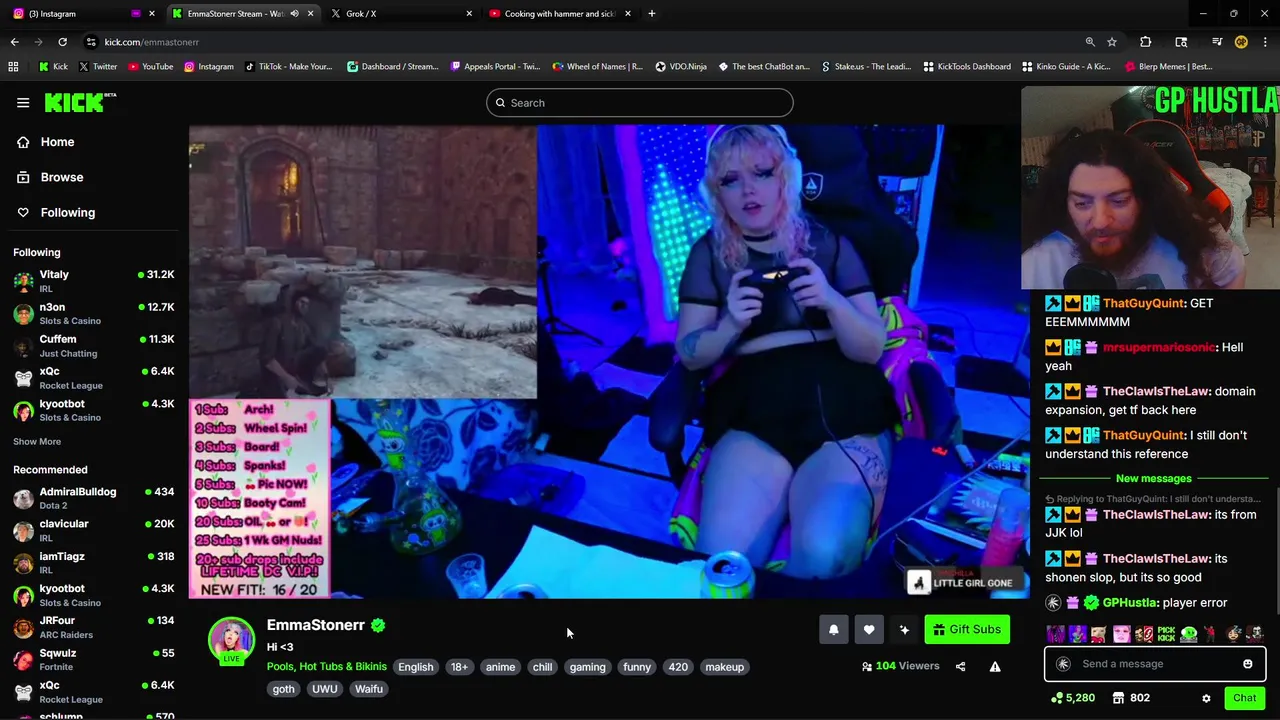Select the funny tag
This screenshot has height=720, width=1280.
(637, 667)
